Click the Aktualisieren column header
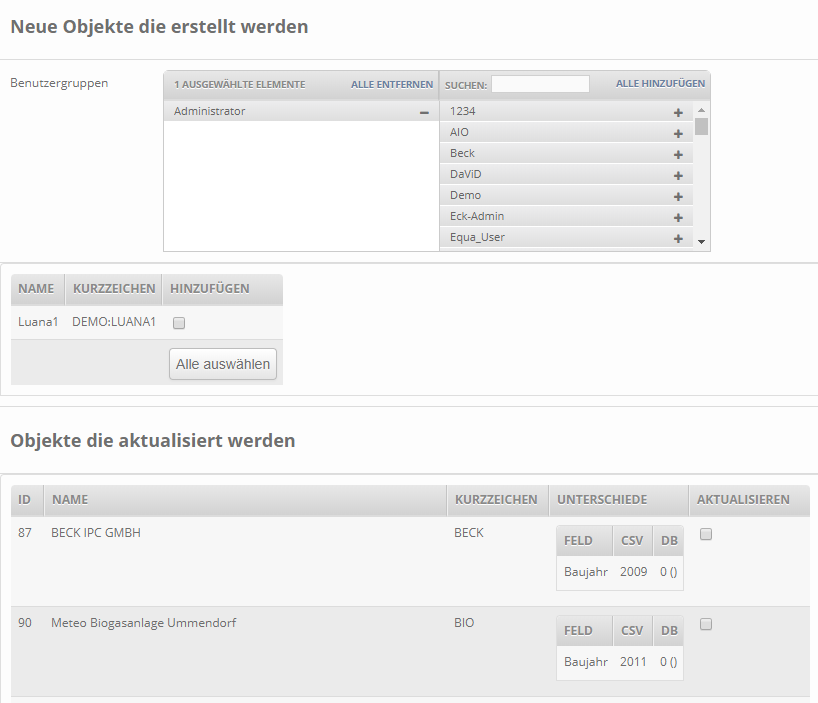 [750, 500]
